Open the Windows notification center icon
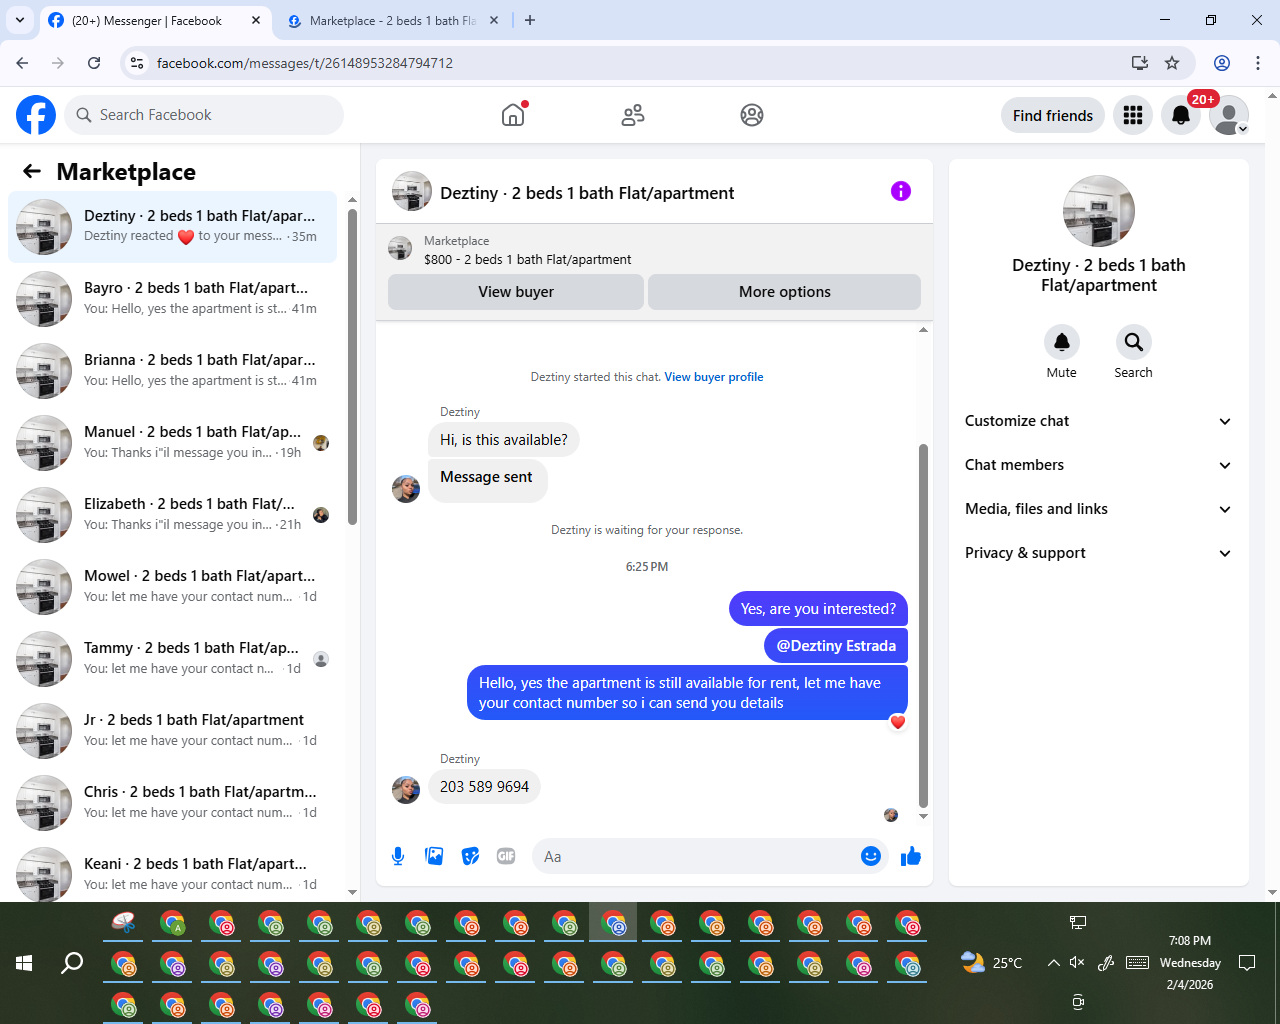The width and height of the screenshot is (1280, 1024). pyautogui.click(x=1247, y=963)
